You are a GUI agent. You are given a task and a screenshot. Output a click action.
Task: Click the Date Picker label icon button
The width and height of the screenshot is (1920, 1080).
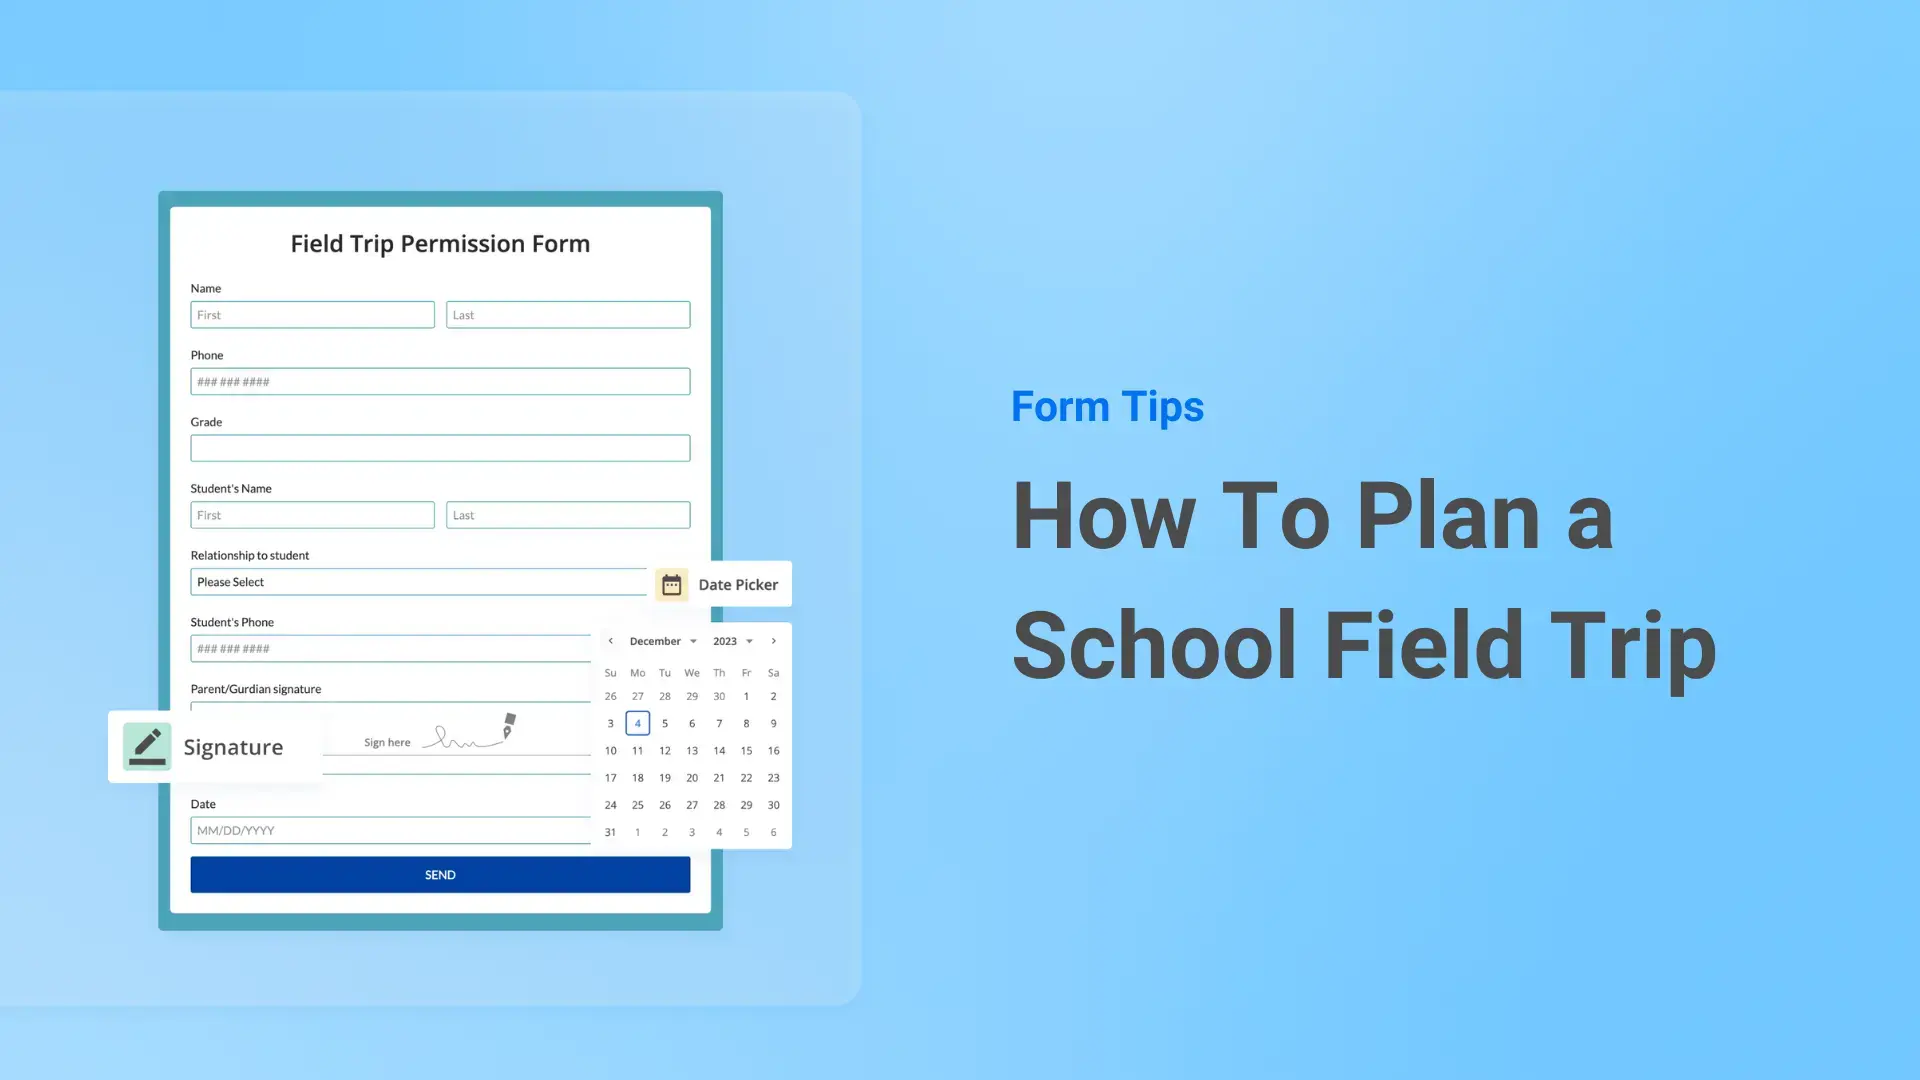tap(671, 584)
